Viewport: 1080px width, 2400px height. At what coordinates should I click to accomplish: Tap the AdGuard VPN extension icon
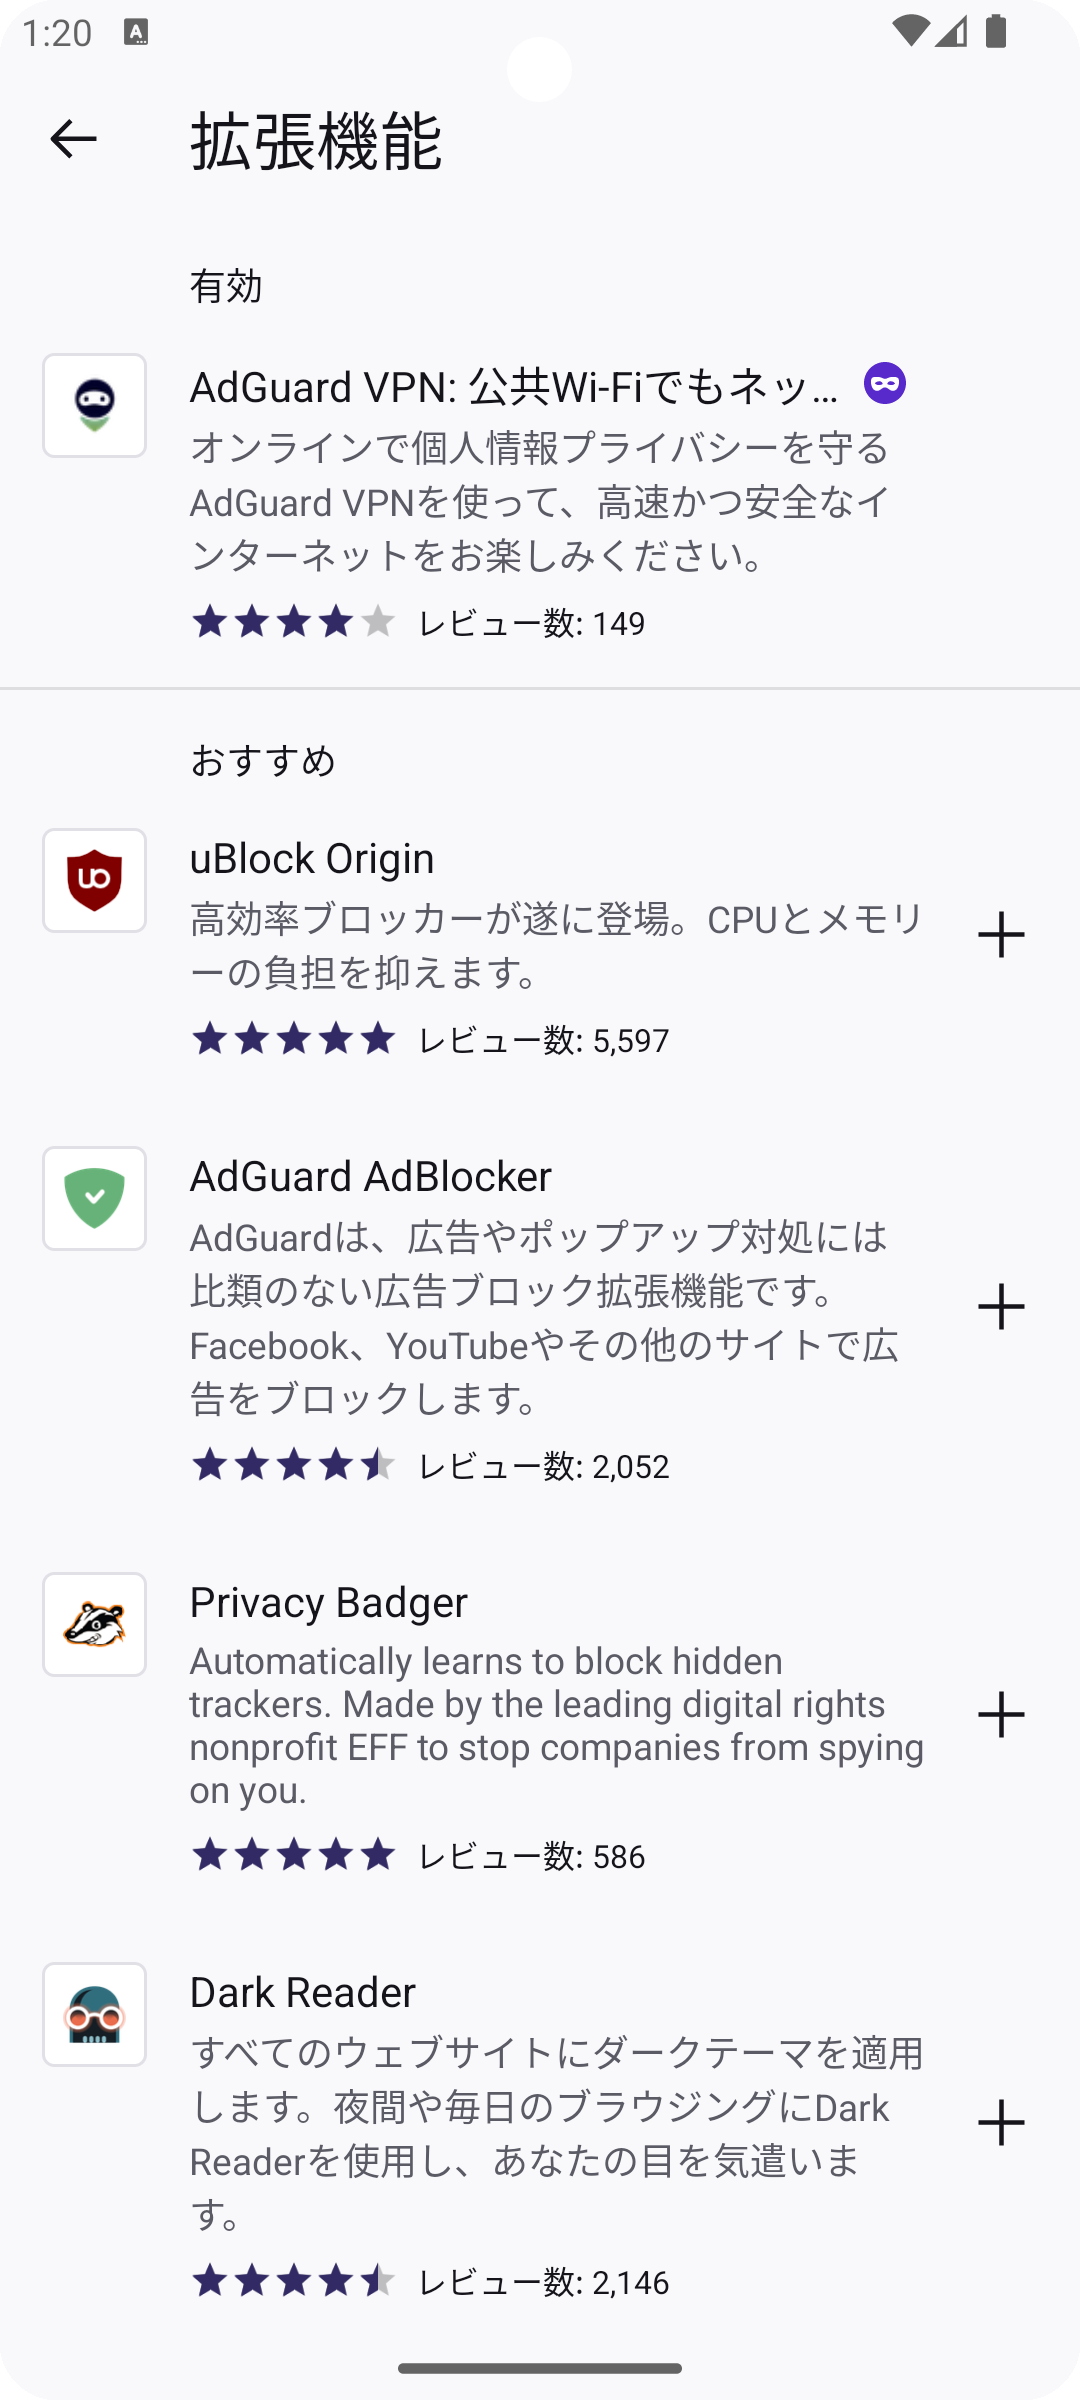94,406
